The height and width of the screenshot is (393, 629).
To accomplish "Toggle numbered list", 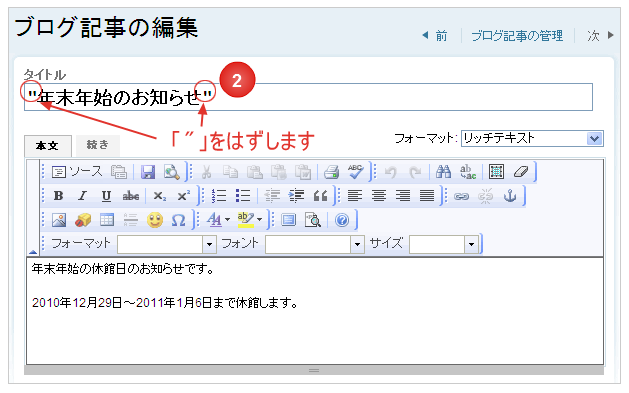I will click(x=219, y=196).
